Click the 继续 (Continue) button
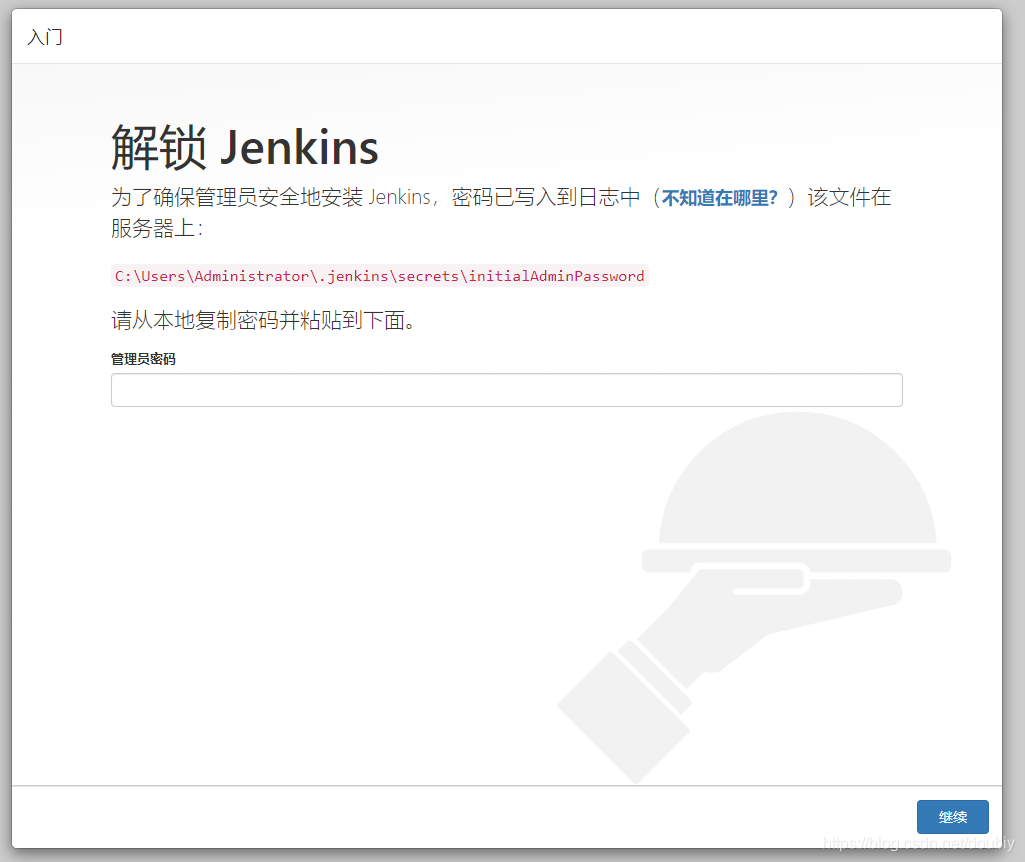 [952, 816]
